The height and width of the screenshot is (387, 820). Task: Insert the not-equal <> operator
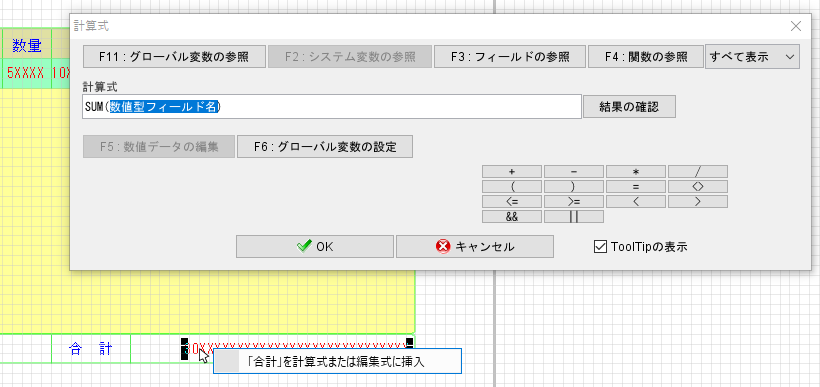click(x=698, y=187)
